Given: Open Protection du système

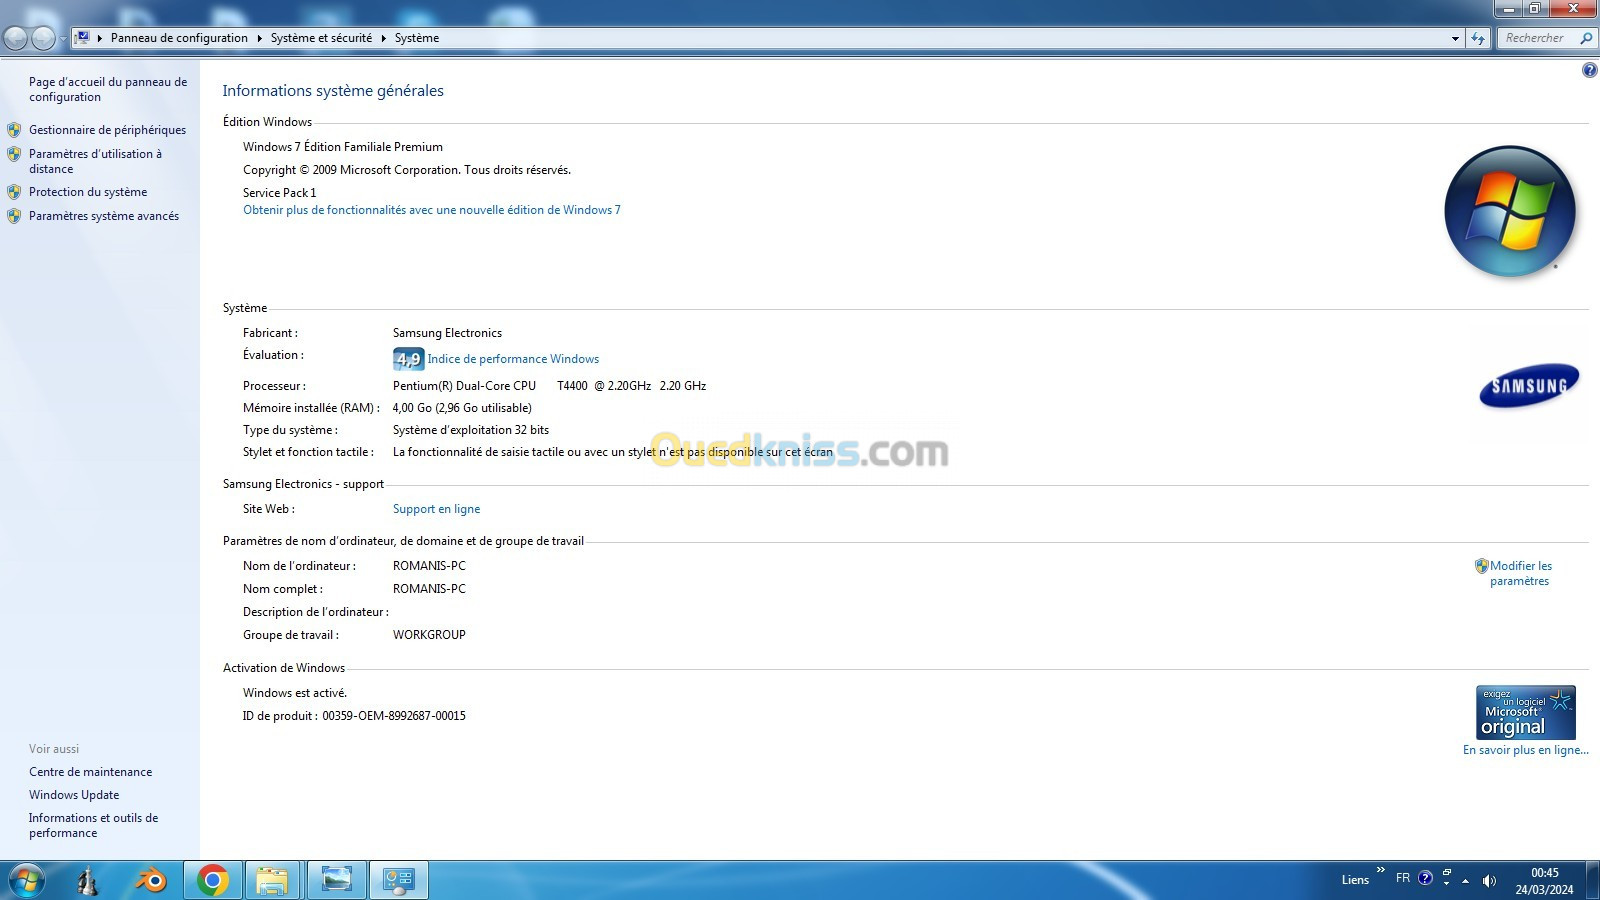Looking at the screenshot, I should click(x=88, y=192).
